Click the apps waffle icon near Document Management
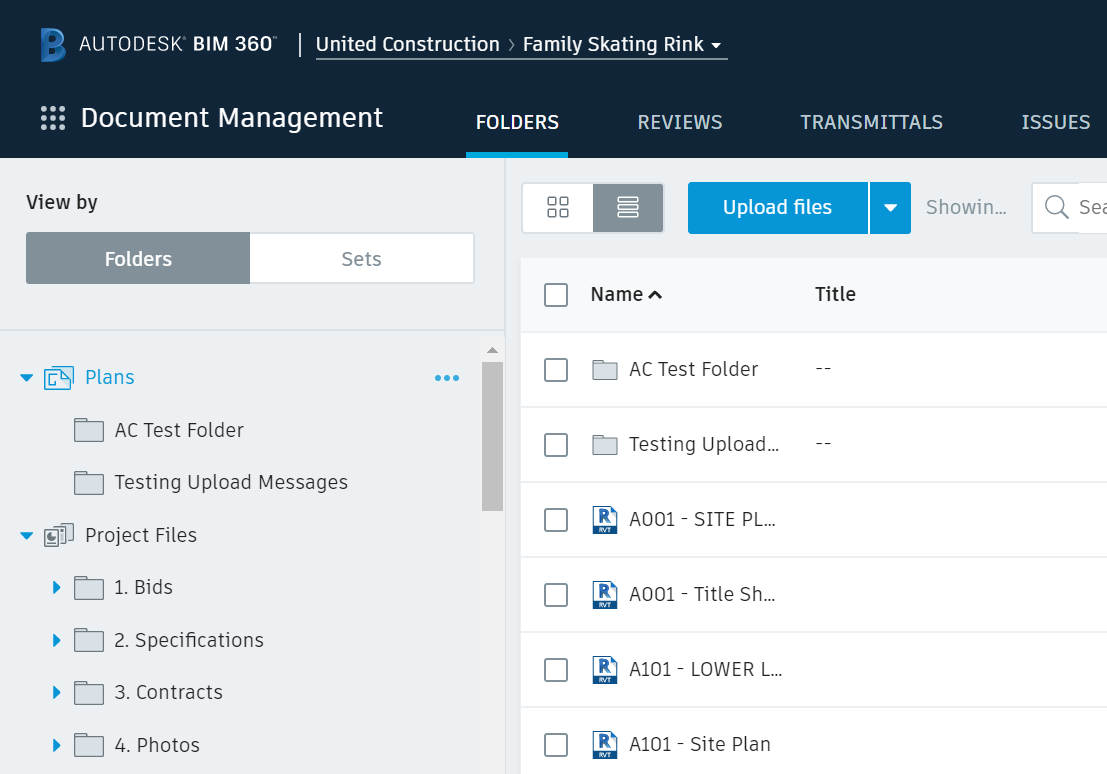Image resolution: width=1107 pixels, height=774 pixels. click(52, 118)
